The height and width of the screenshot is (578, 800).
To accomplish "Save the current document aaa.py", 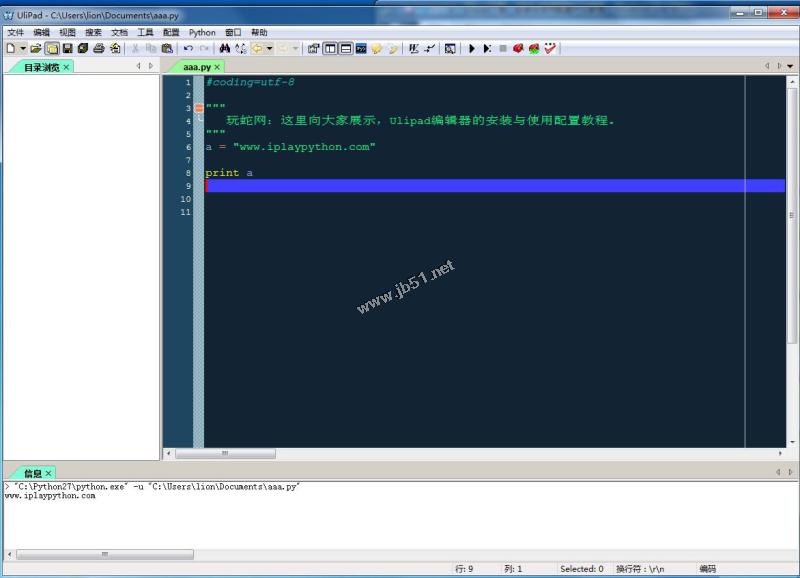I will click(x=66, y=48).
